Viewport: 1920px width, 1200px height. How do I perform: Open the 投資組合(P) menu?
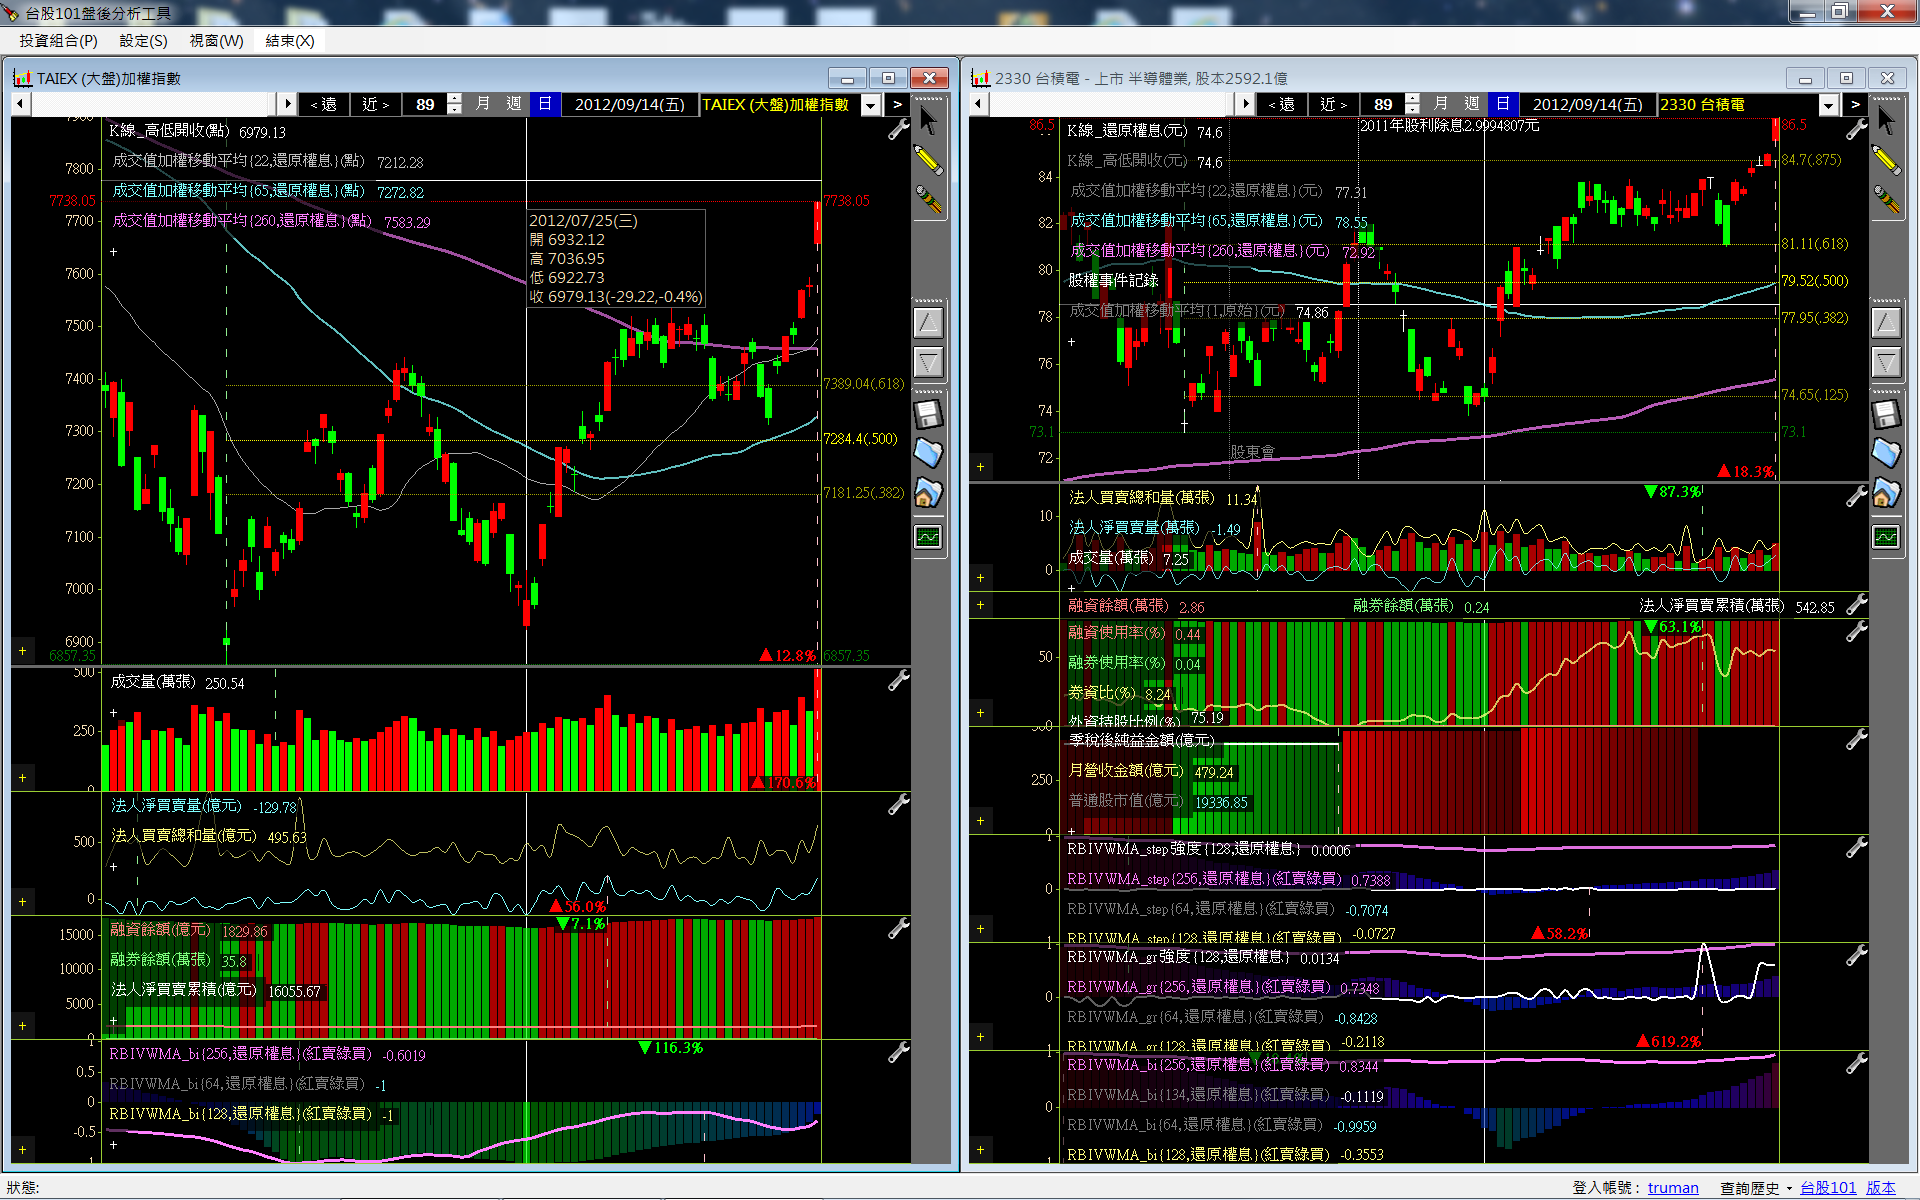(x=58, y=41)
